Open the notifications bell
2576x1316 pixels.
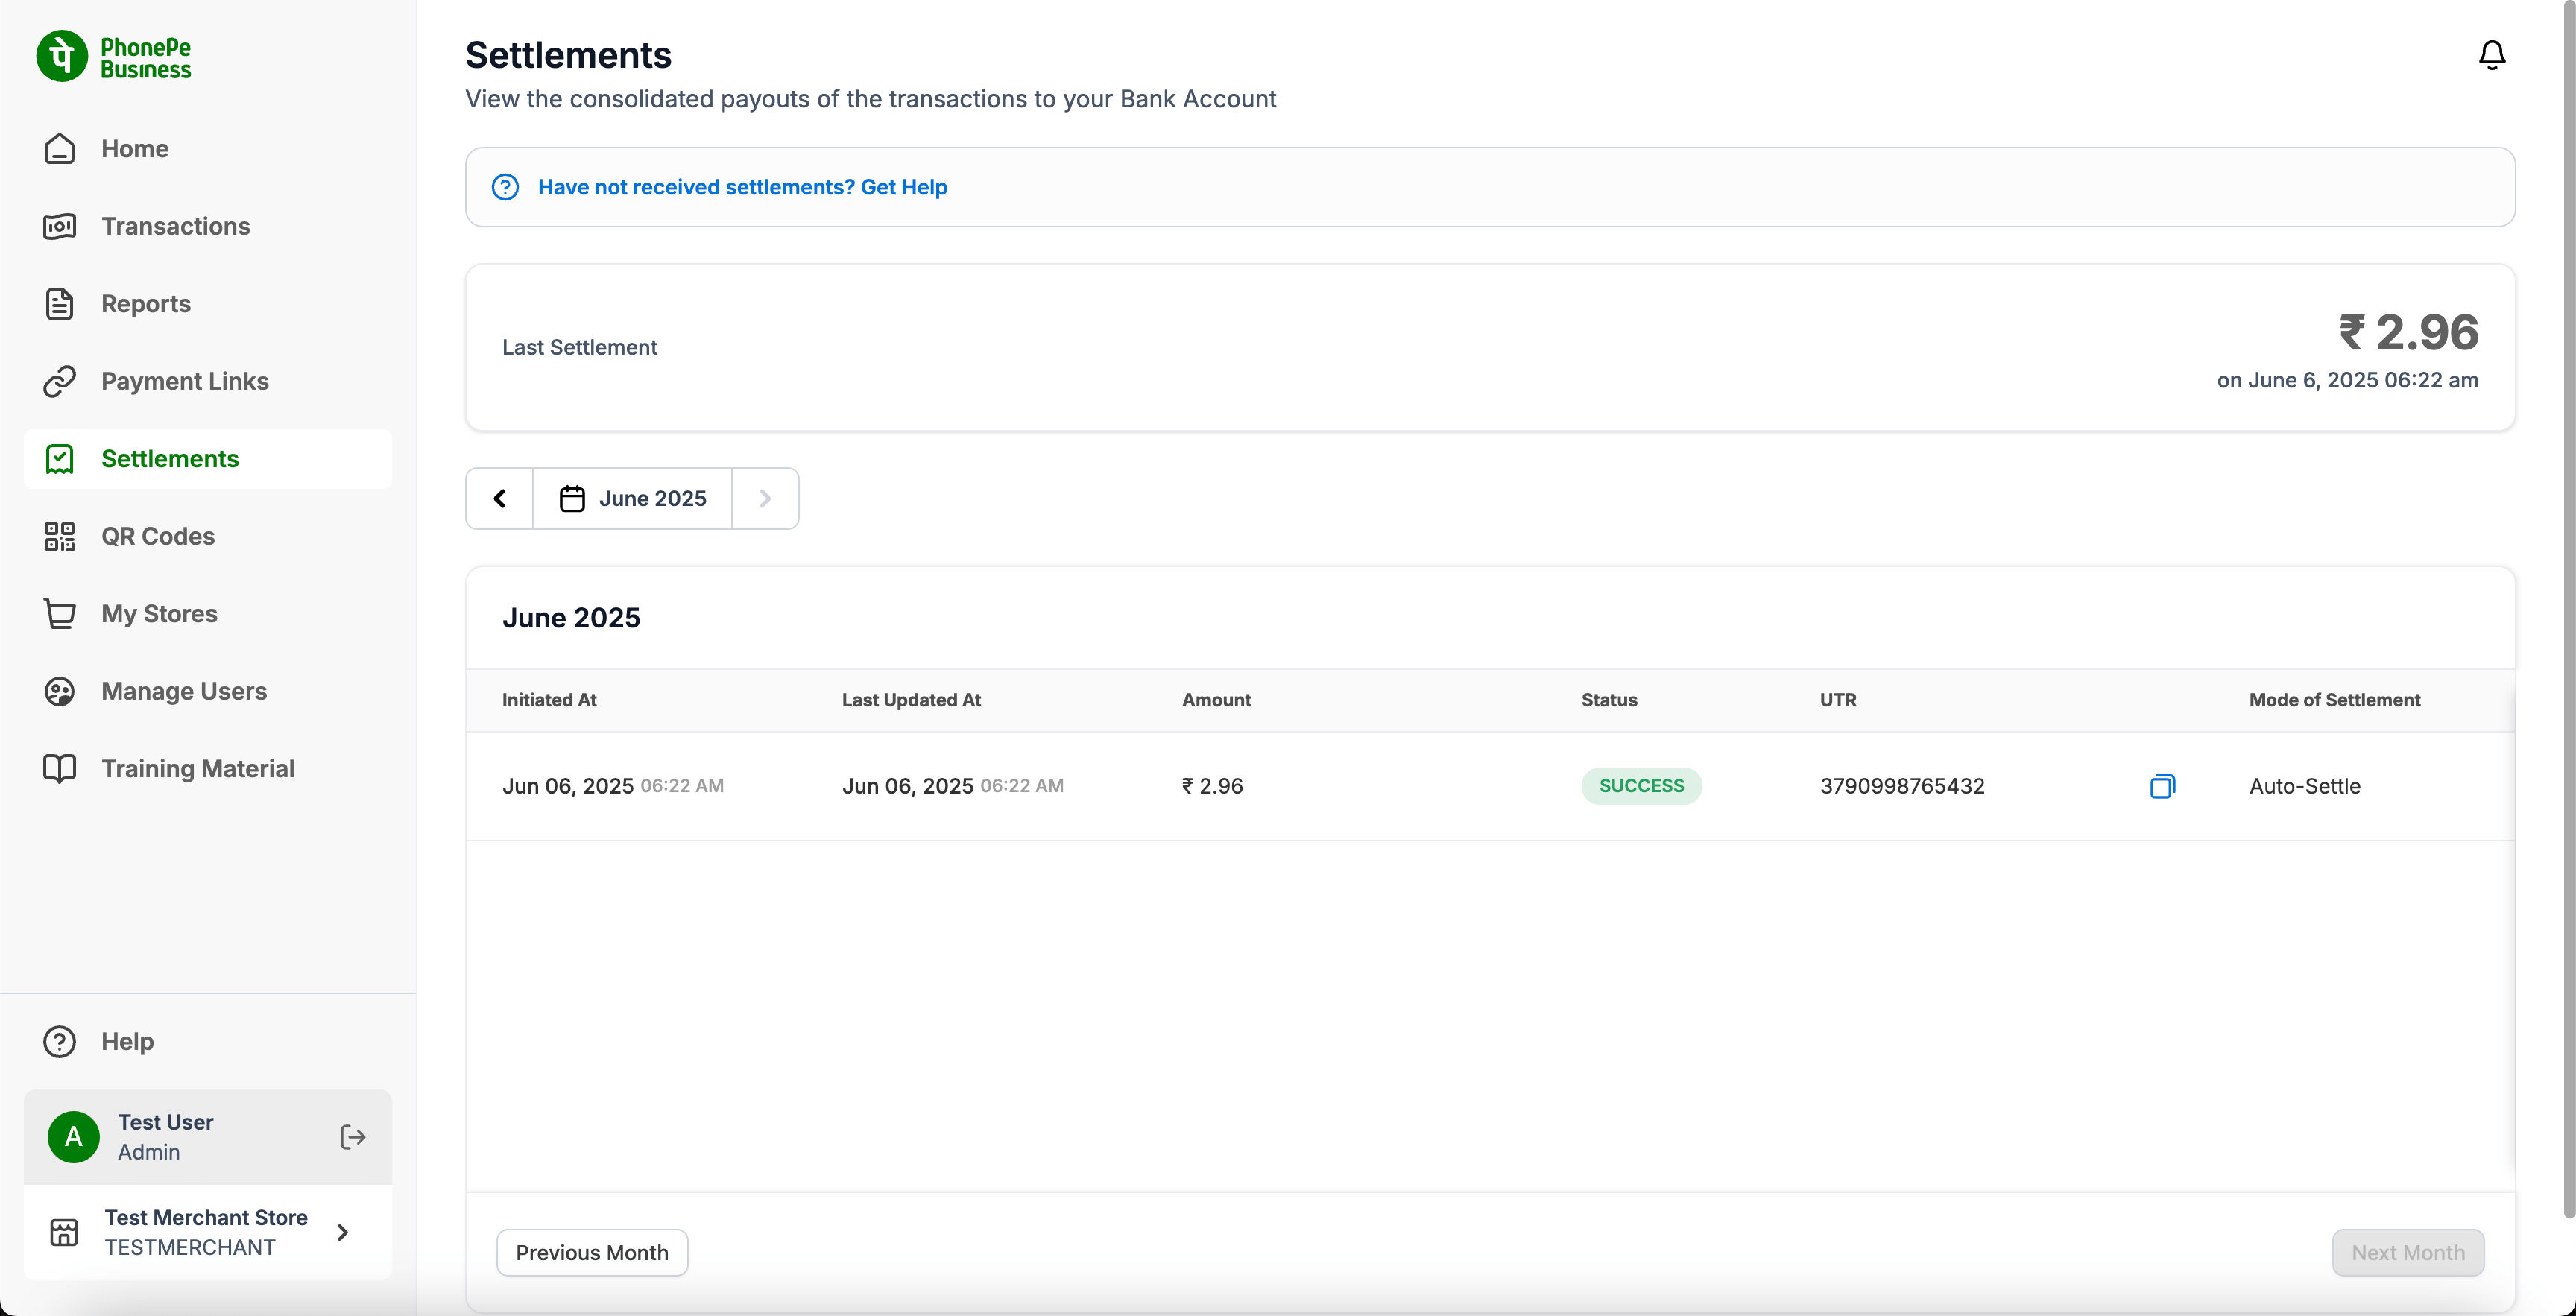point(2491,55)
